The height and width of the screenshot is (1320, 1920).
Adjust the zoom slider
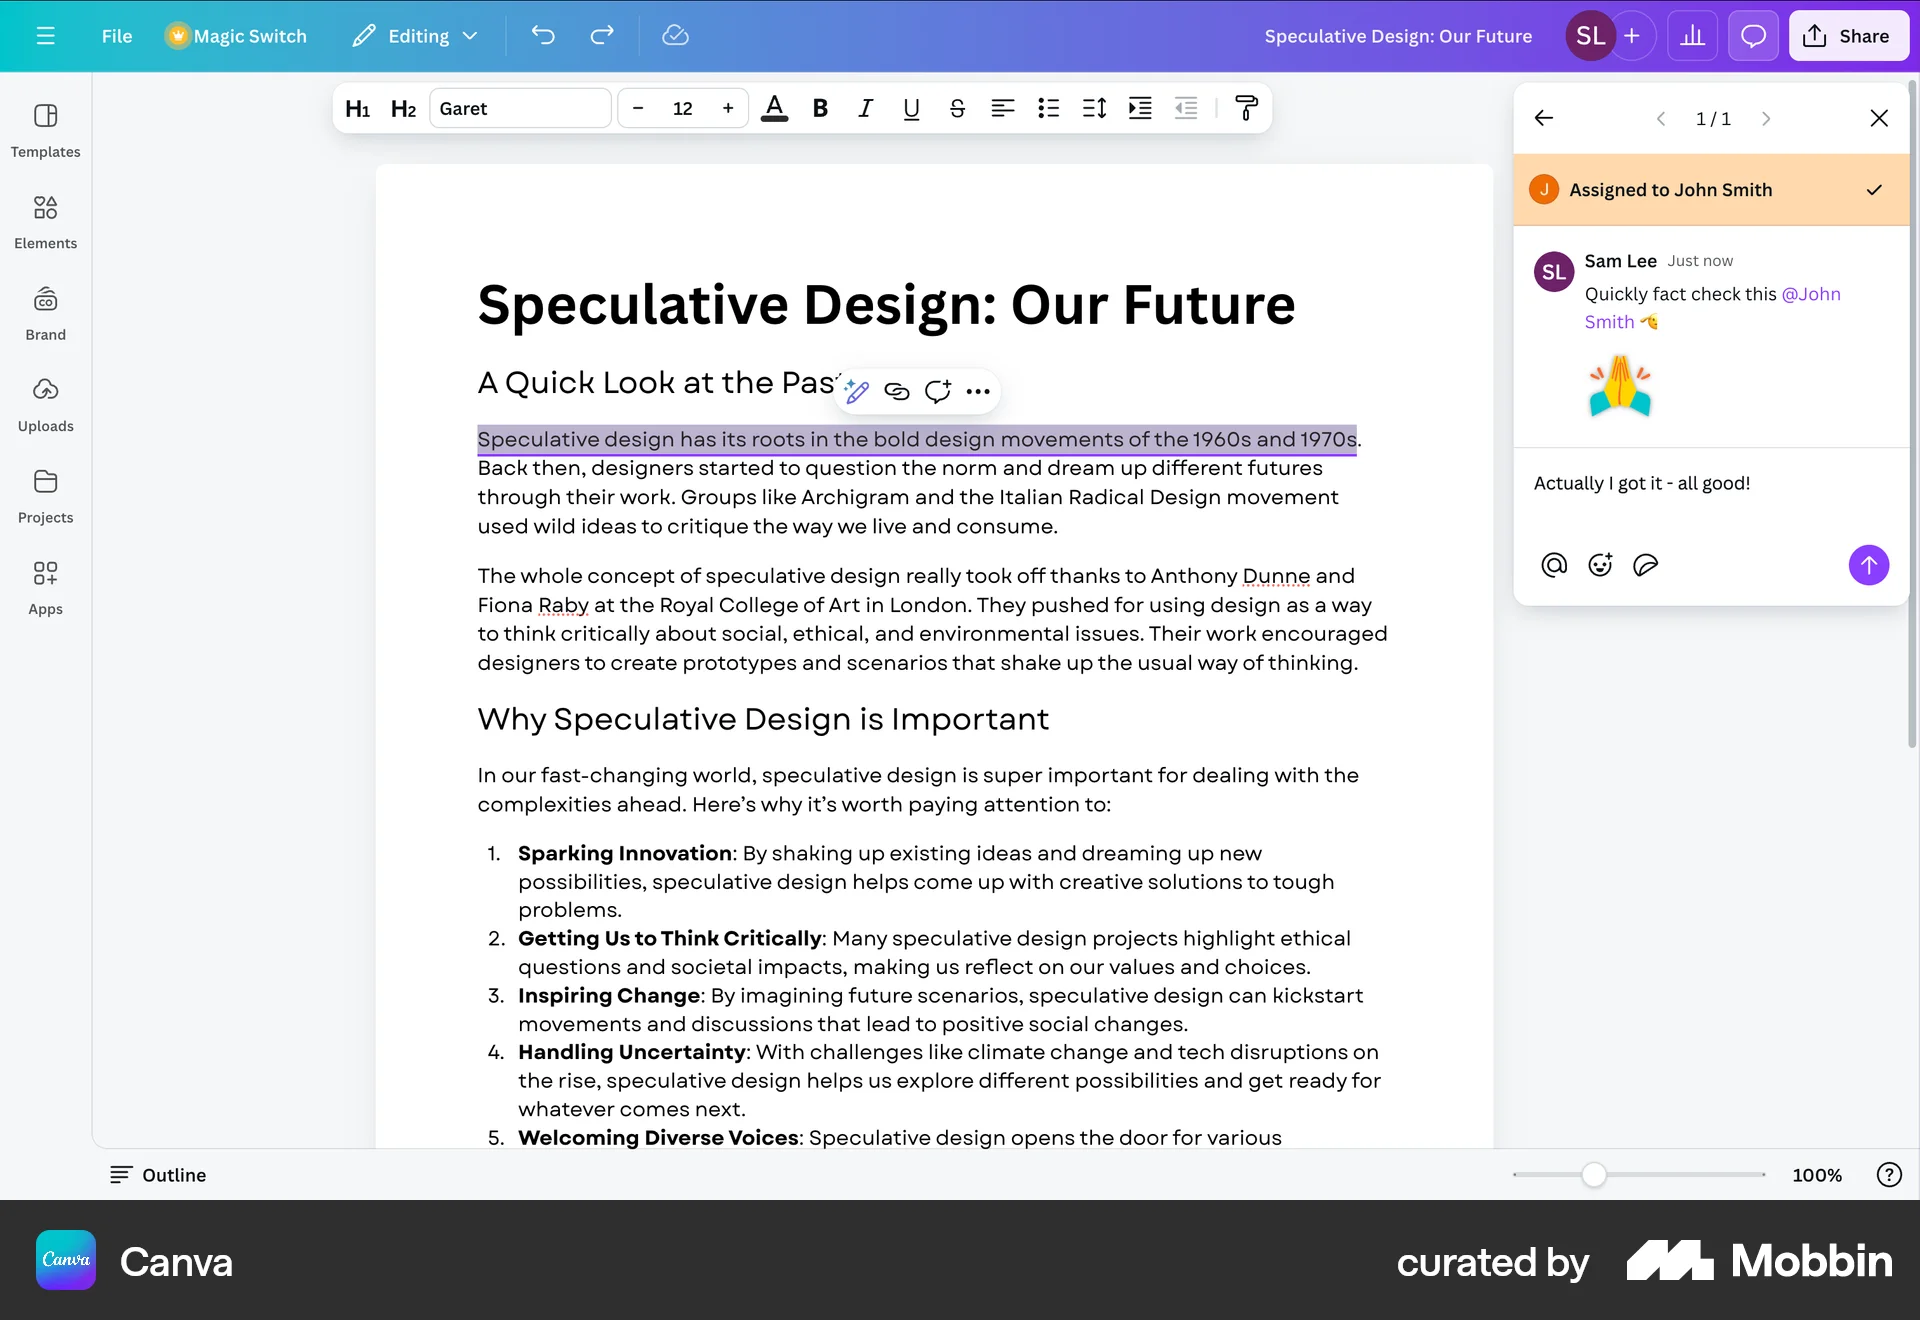(x=1597, y=1175)
